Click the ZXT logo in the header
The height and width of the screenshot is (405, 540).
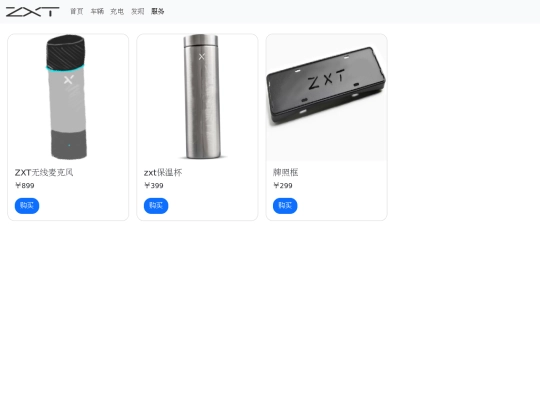32,11
